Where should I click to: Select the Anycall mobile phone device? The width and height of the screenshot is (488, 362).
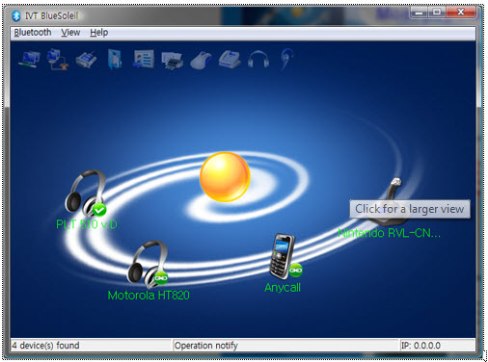(284, 256)
